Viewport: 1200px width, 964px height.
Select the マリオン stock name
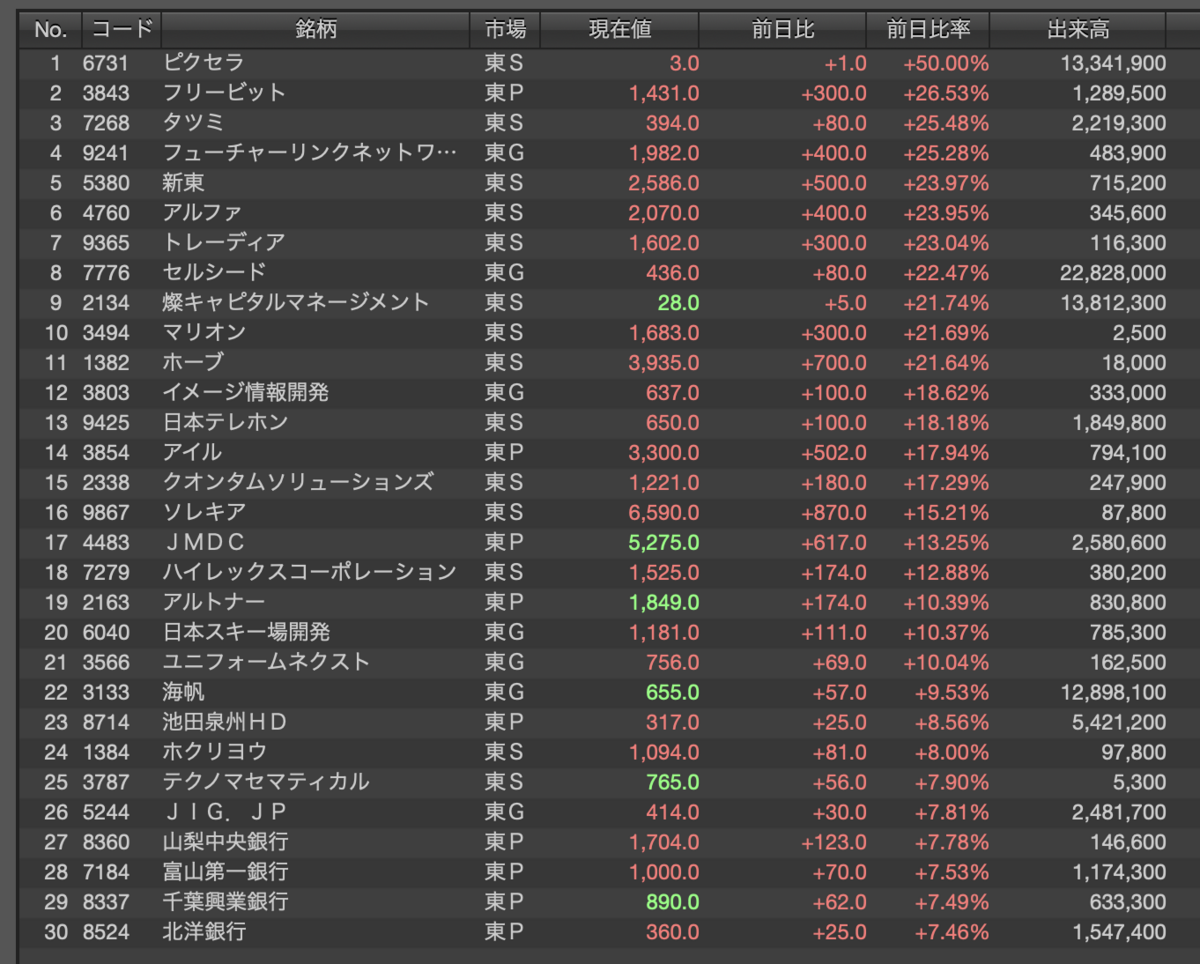(x=204, y=332)
